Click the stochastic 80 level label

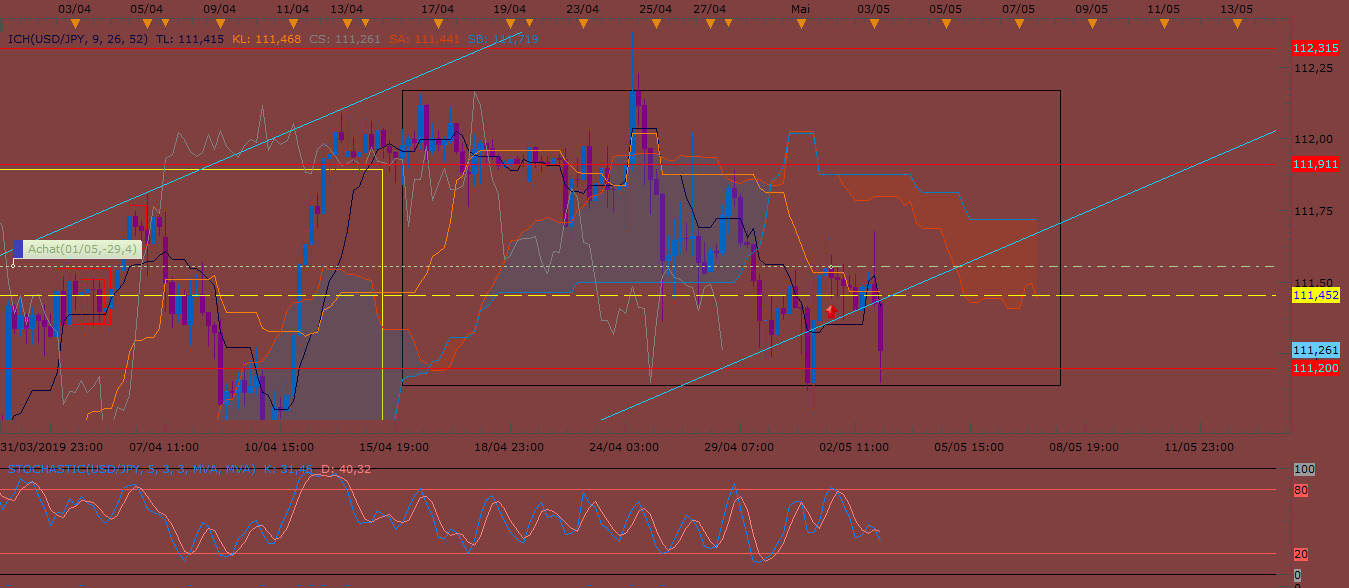[1300, 490]
